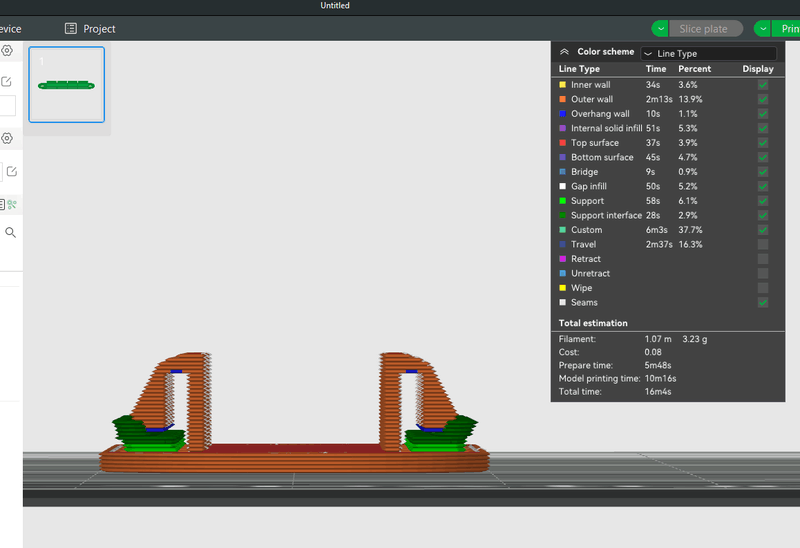Click the Travel label
The height and width of the screenshot is (548, 800).
click(583, 244)
